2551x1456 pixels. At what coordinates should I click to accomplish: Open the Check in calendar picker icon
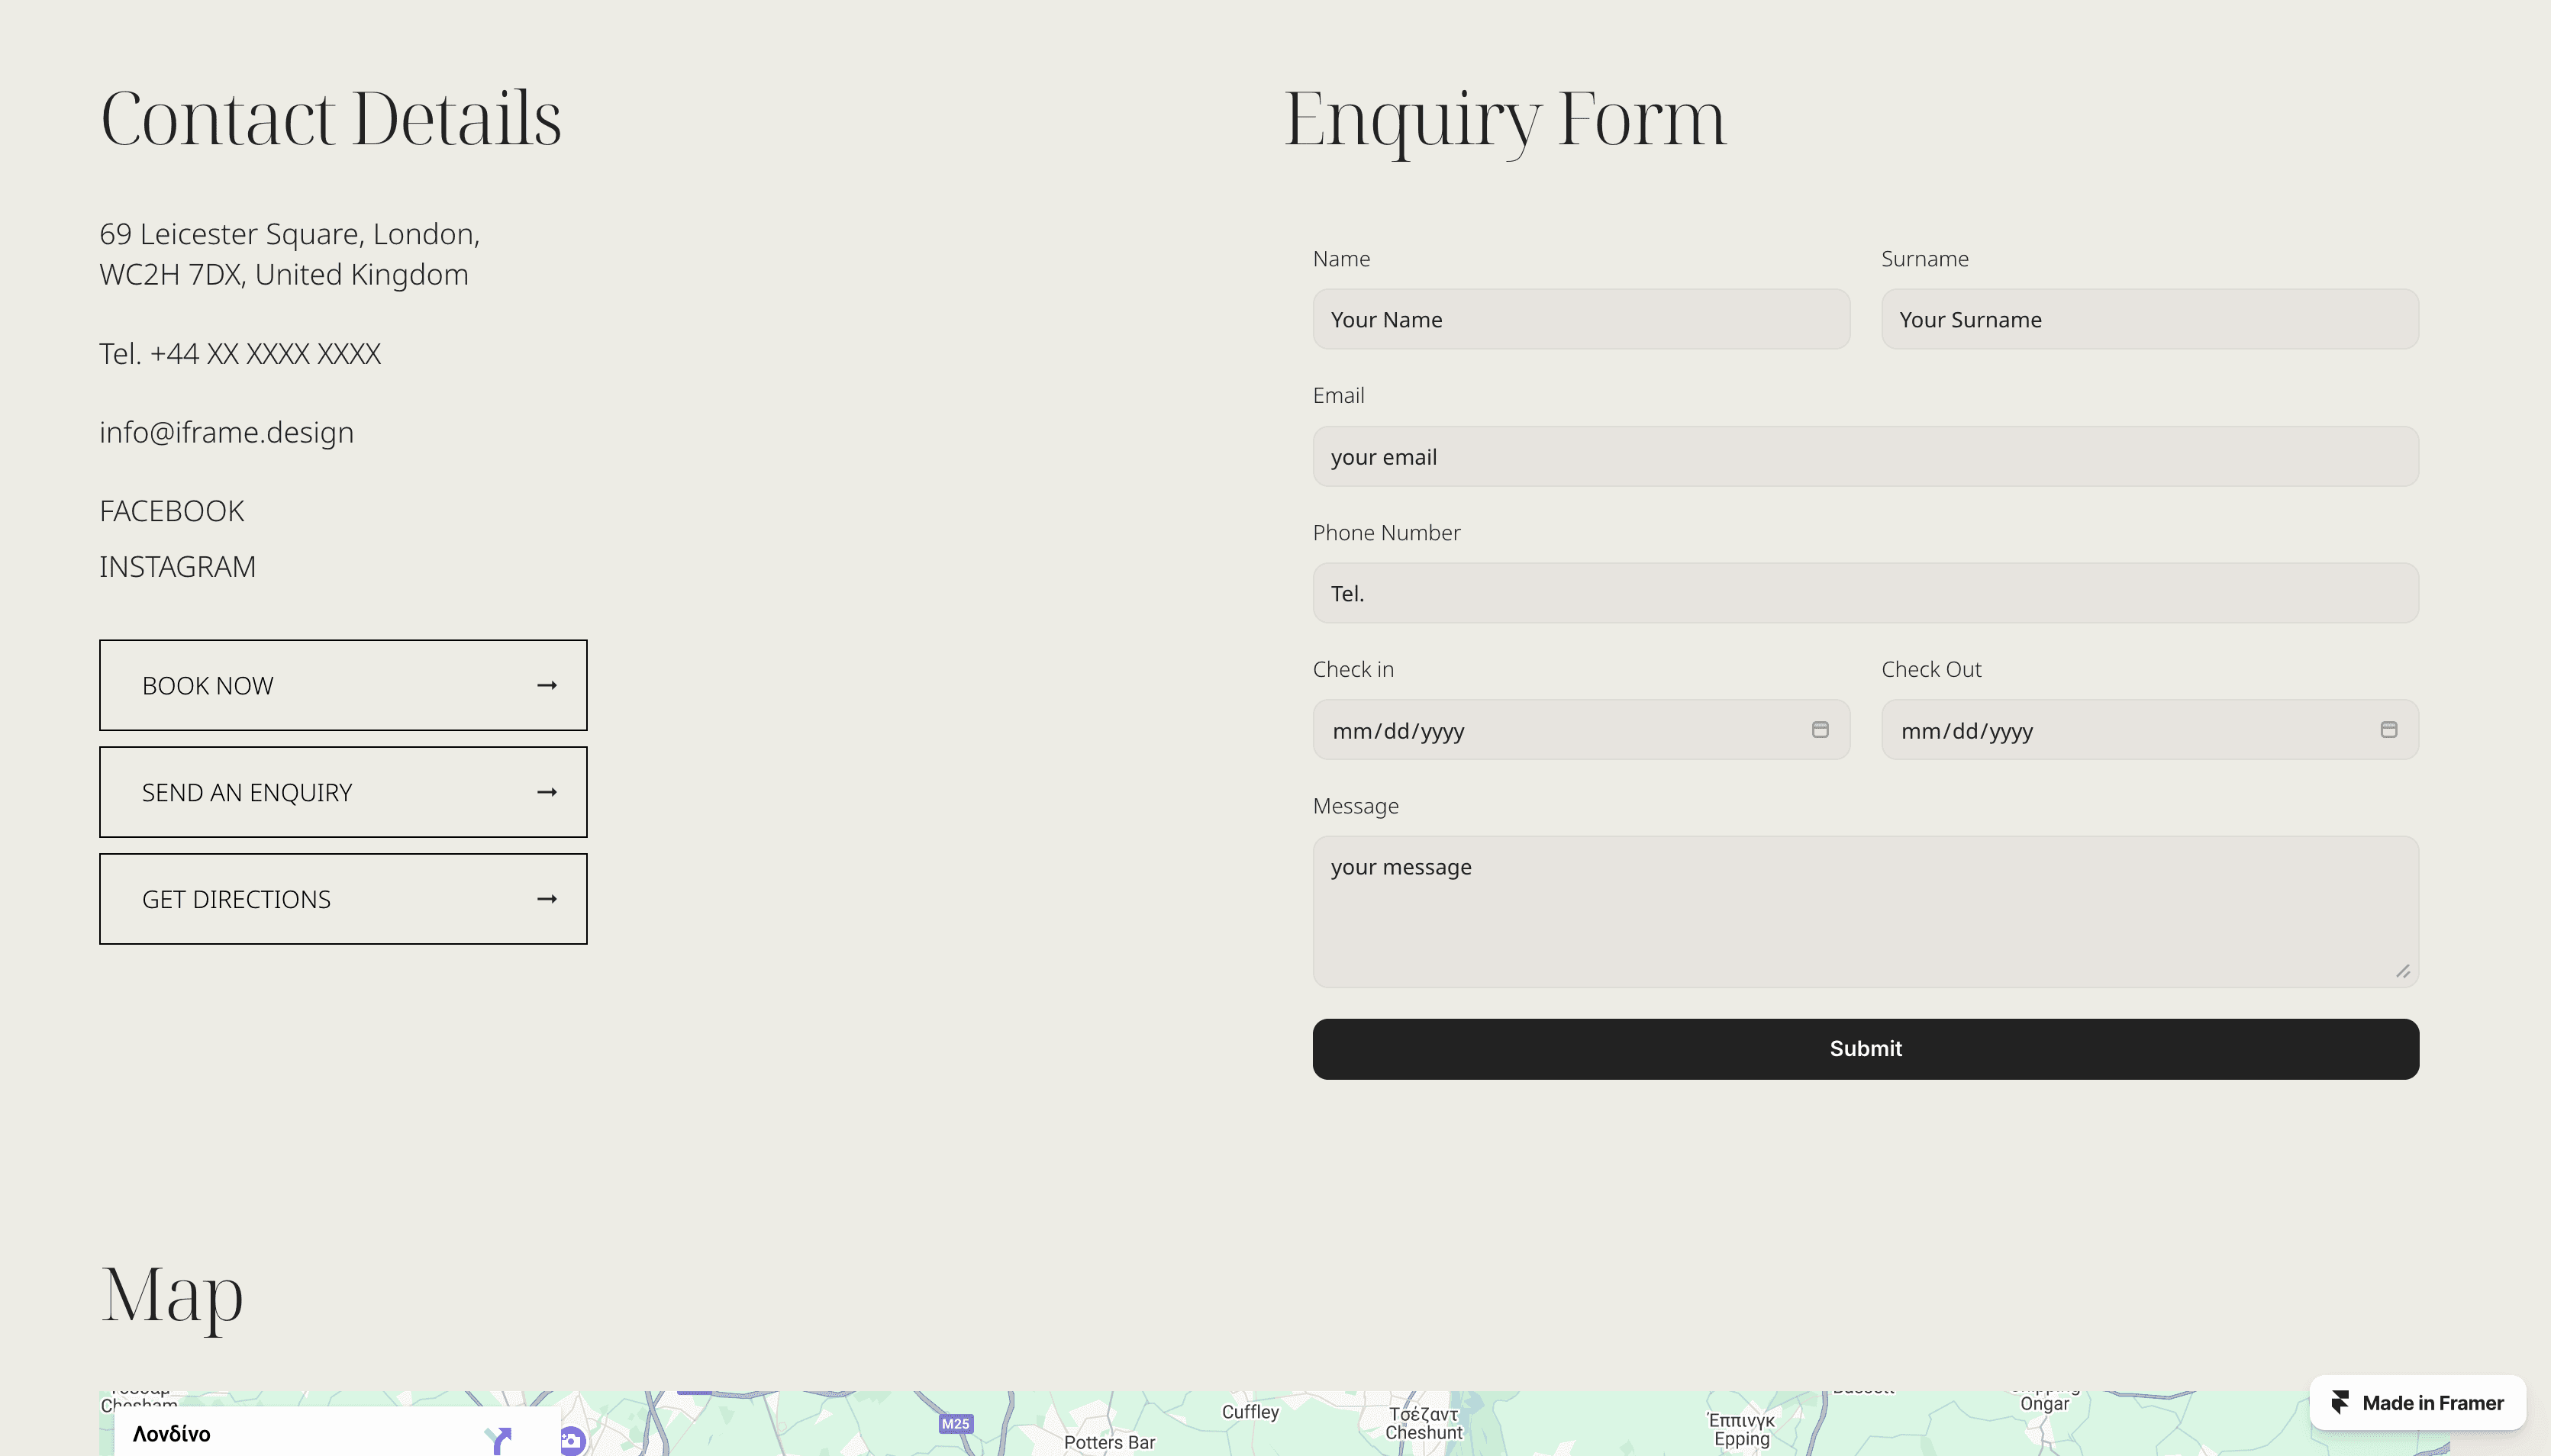[1820, 730]
